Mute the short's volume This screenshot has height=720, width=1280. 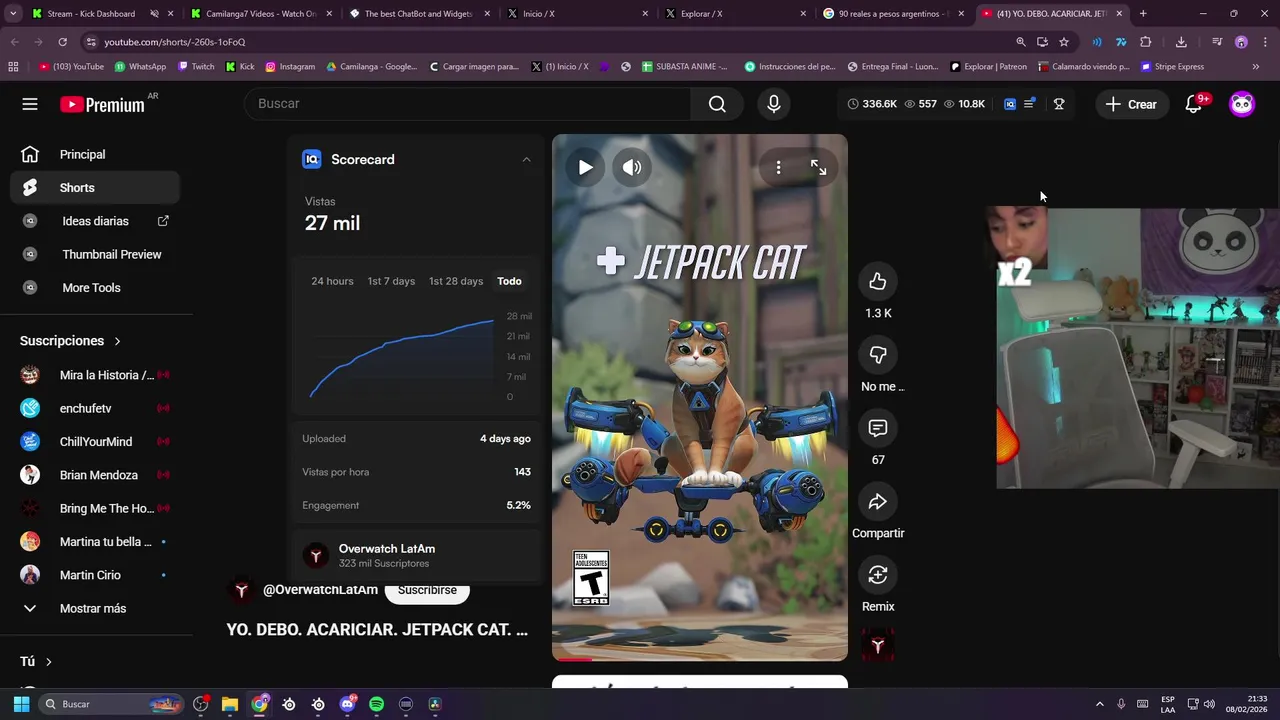pos(632,167)
